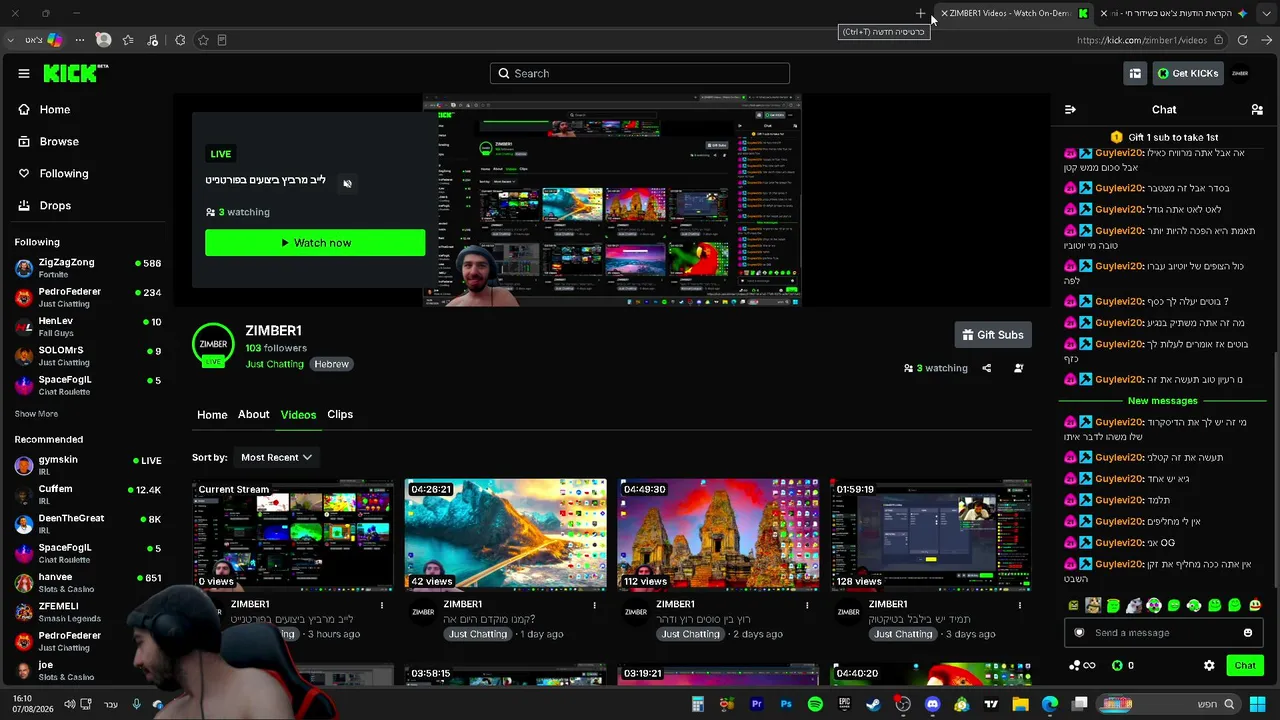1280x720 pixels.
Task: Click the KICKs balance coin icon
Action: tap(1117, 665)
